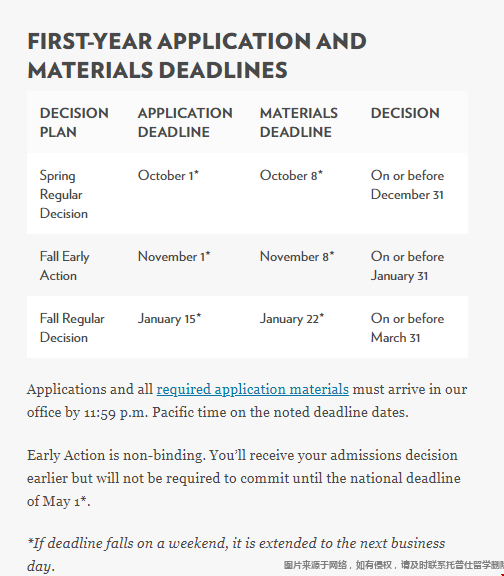
Task: Click the Decision column header
Action: (x=405, y=113)
